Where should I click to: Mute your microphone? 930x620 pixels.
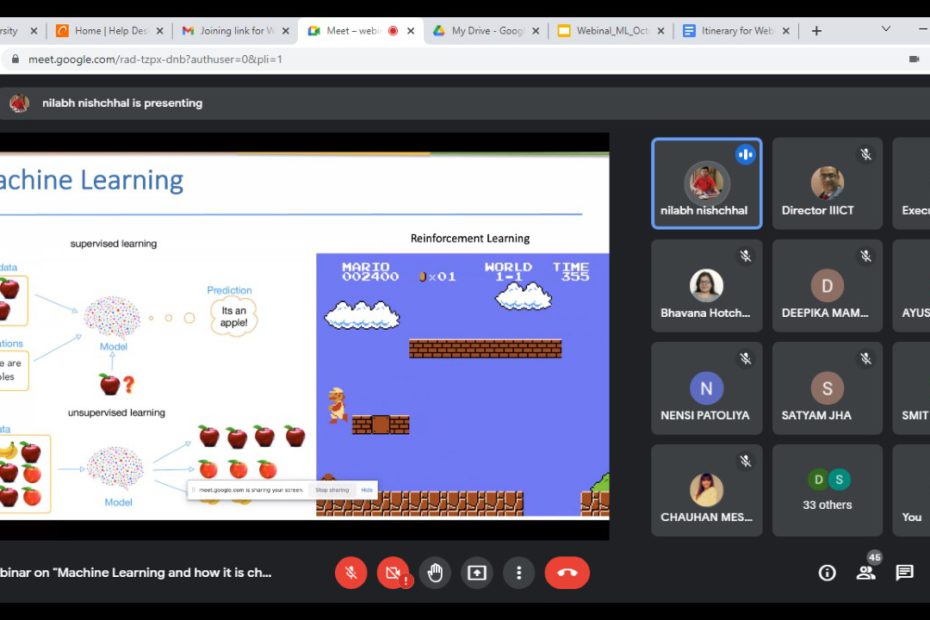tap(350, 573)
